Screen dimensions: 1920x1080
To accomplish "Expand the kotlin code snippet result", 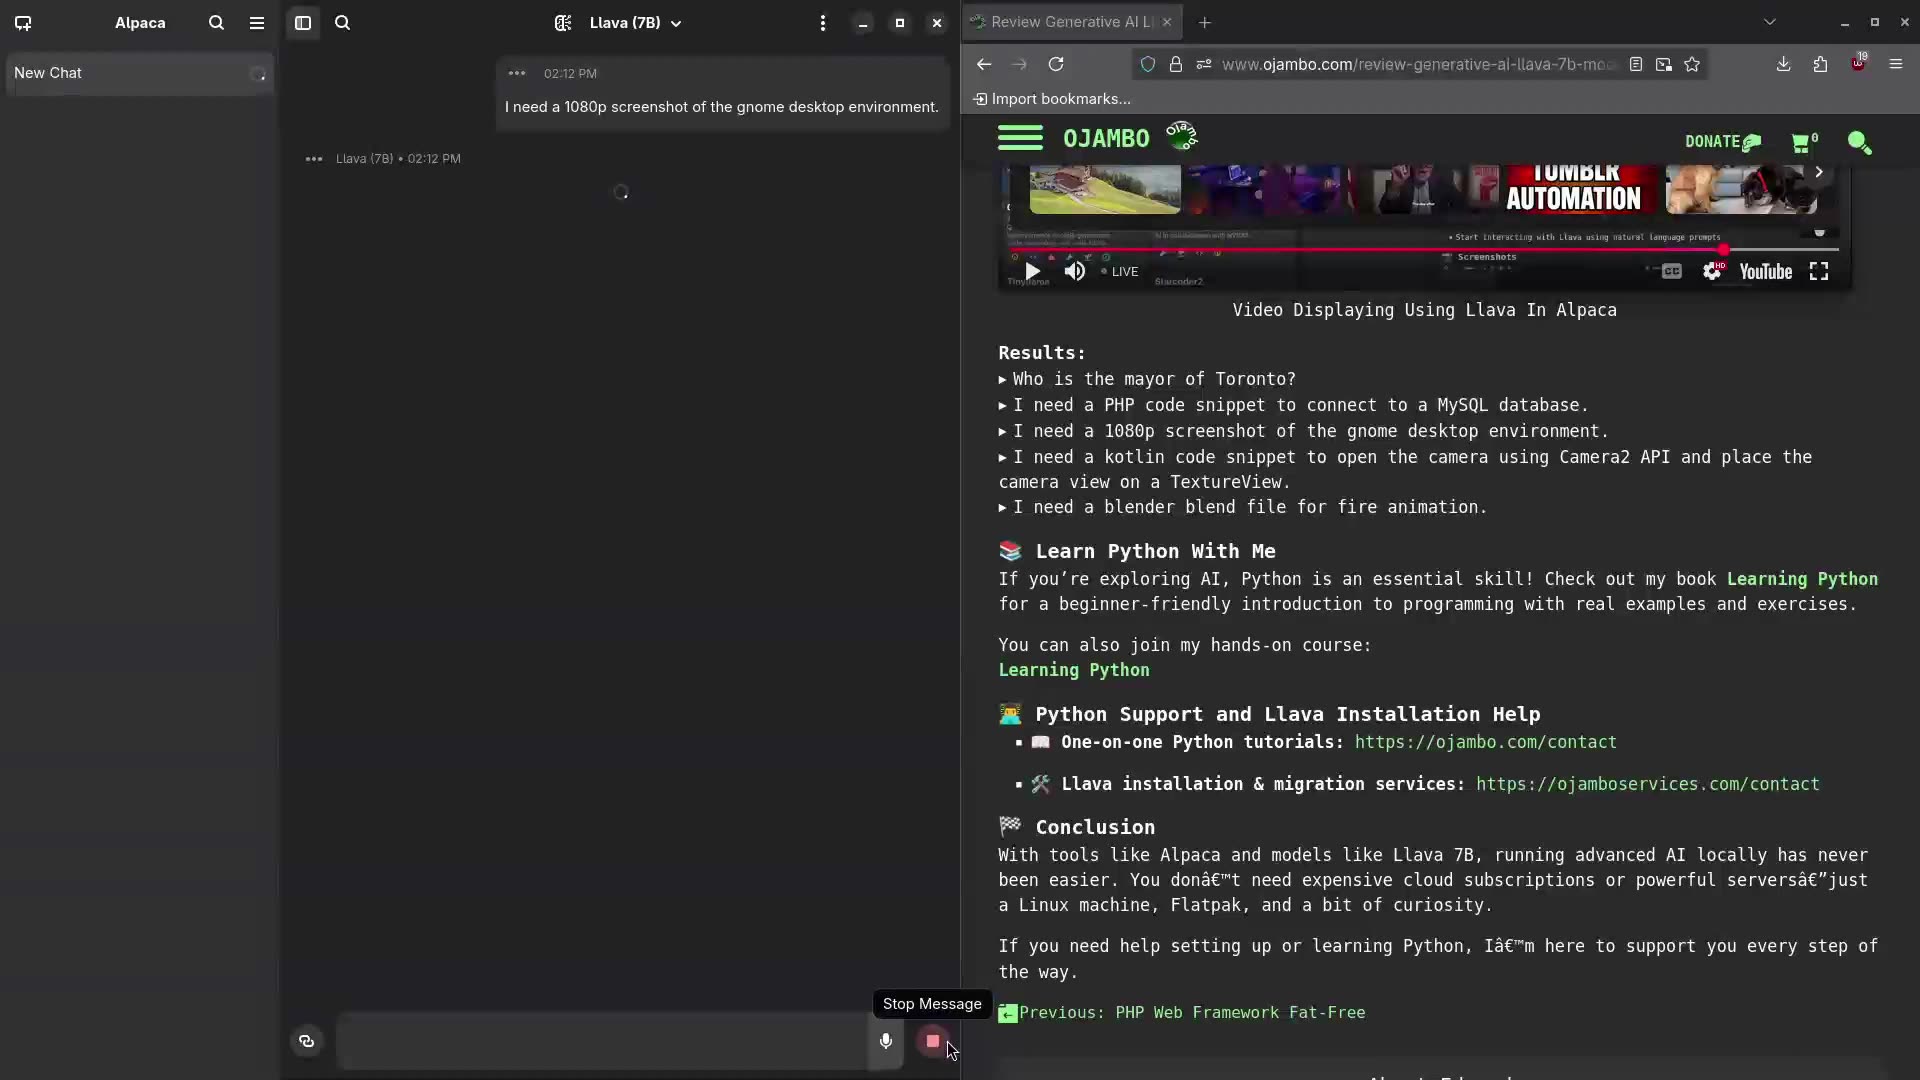I will point(1405,469).
